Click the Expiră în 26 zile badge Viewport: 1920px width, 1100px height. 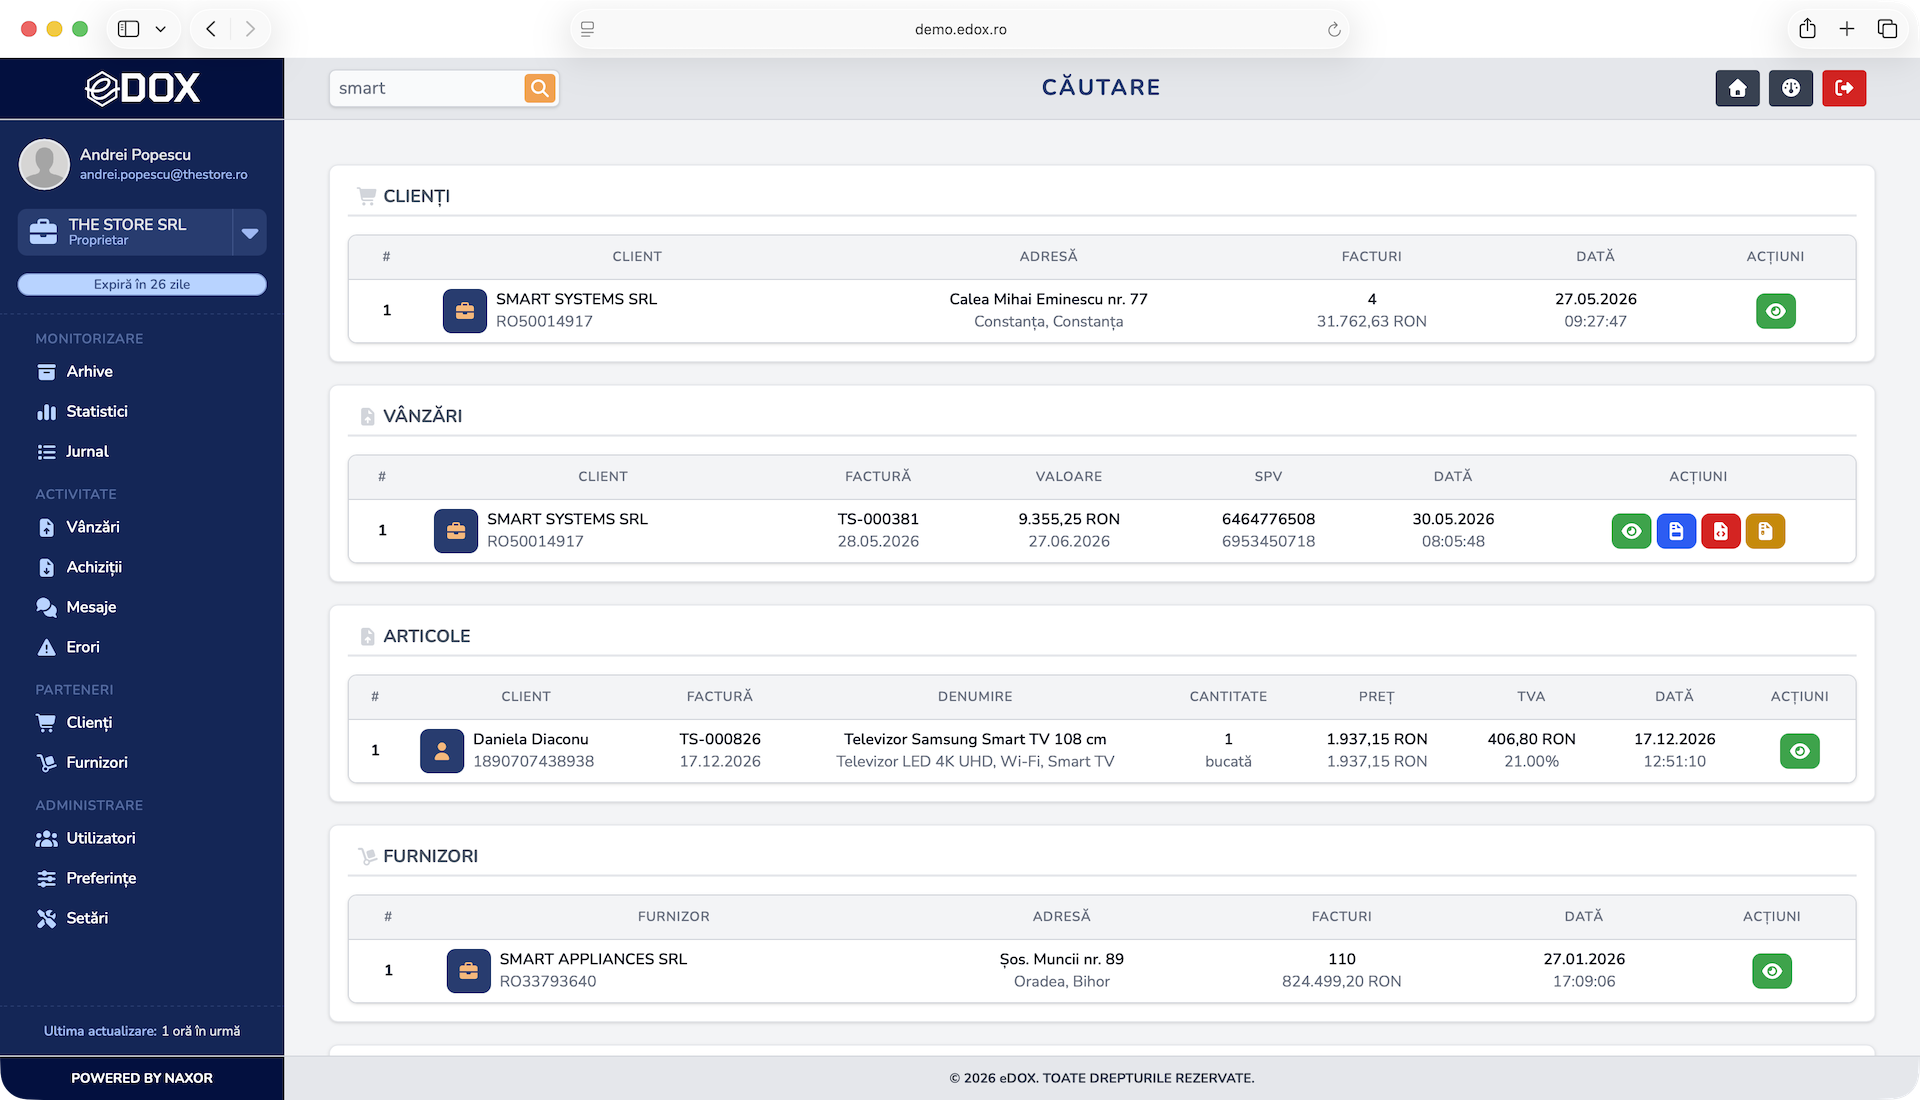(x=142, y=285)
